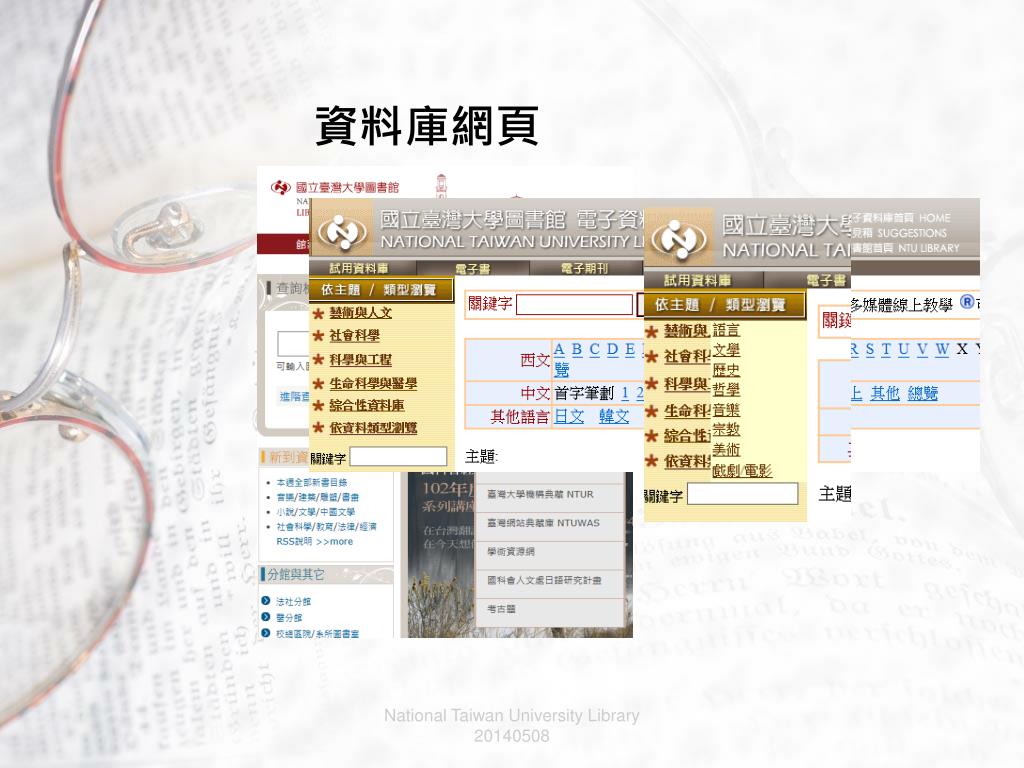Screen dimensions: 1024x768
Task: Open the 電子期刊 tab
Action: [584, 268]
